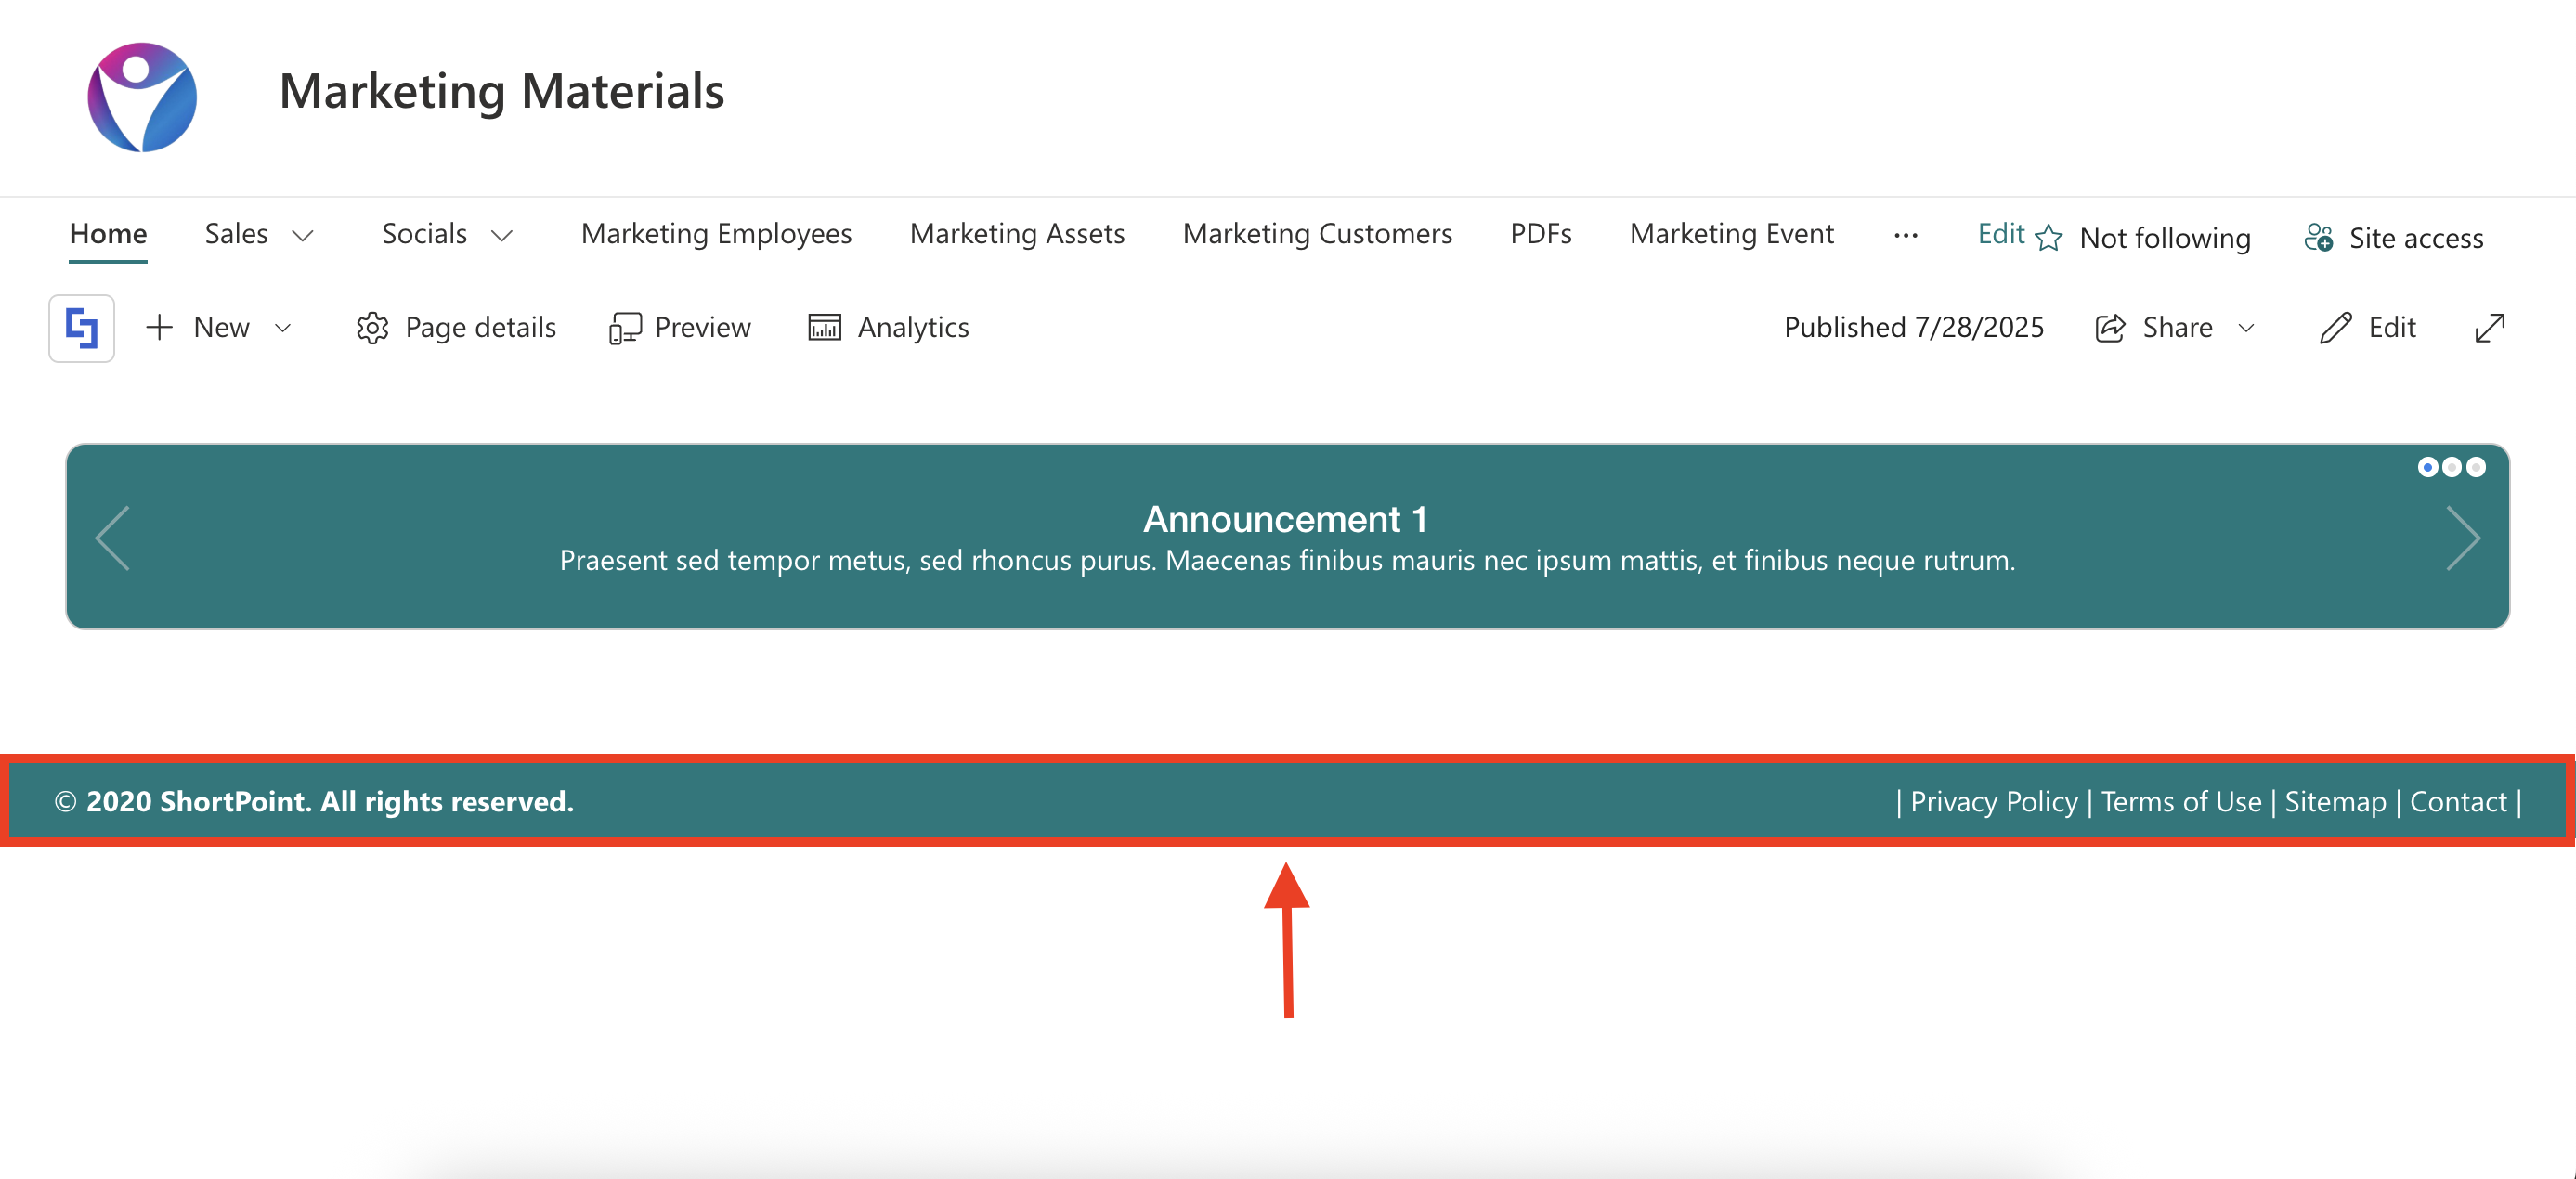Open Site access people icon
The width and height of the screenshot is (2576, 1179).
(2318, 238)
